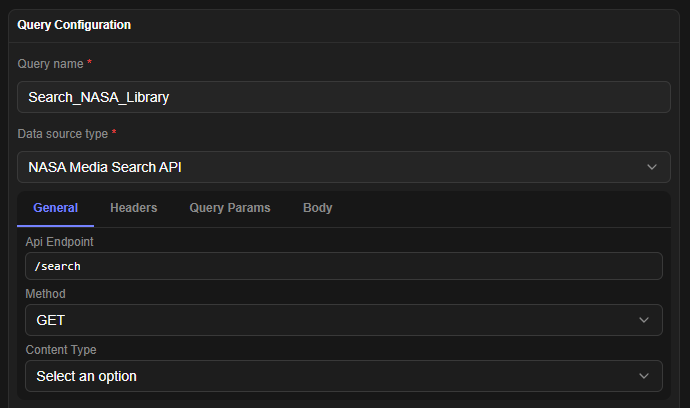690x408 pixels.
Task: Open the Data source type dropdown
Action: [x=344, y=167]
